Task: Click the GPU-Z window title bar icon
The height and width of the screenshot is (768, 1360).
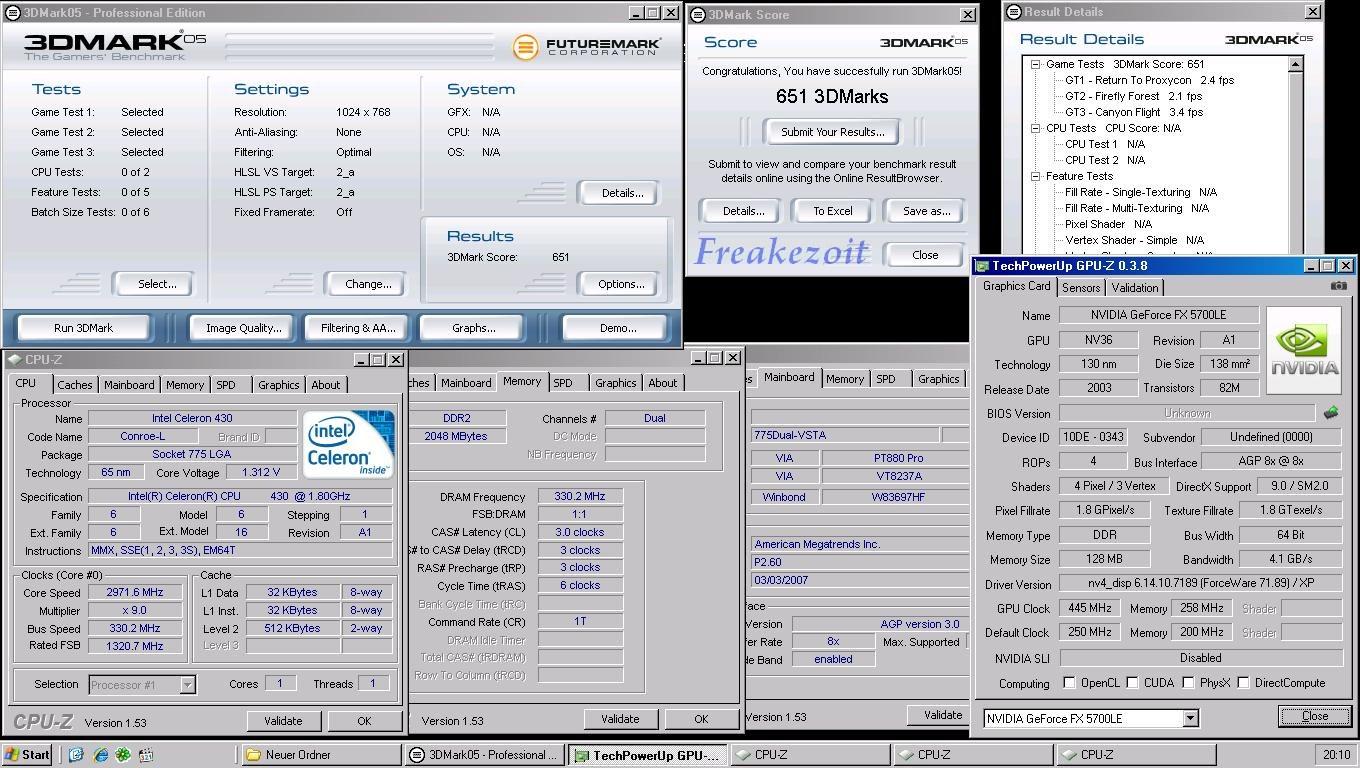Action: pyautogui.click(x=982, y=266)
